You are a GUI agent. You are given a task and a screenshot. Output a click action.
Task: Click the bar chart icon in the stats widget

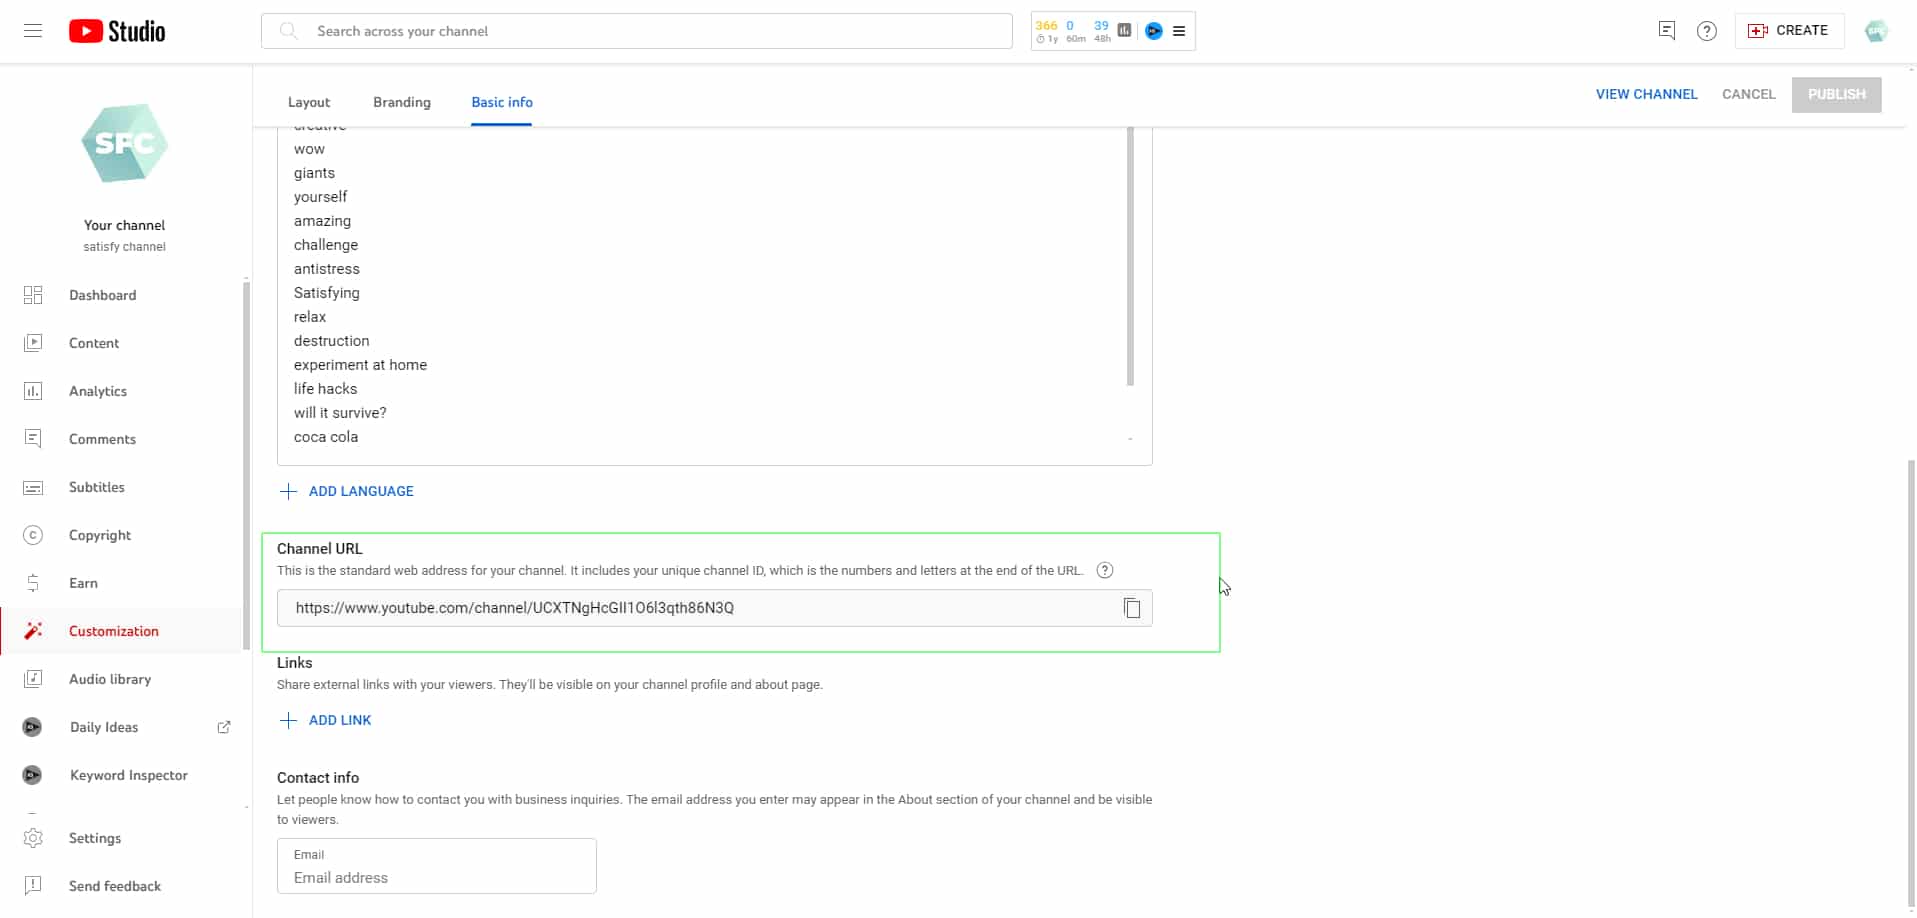pos(1124,31)
